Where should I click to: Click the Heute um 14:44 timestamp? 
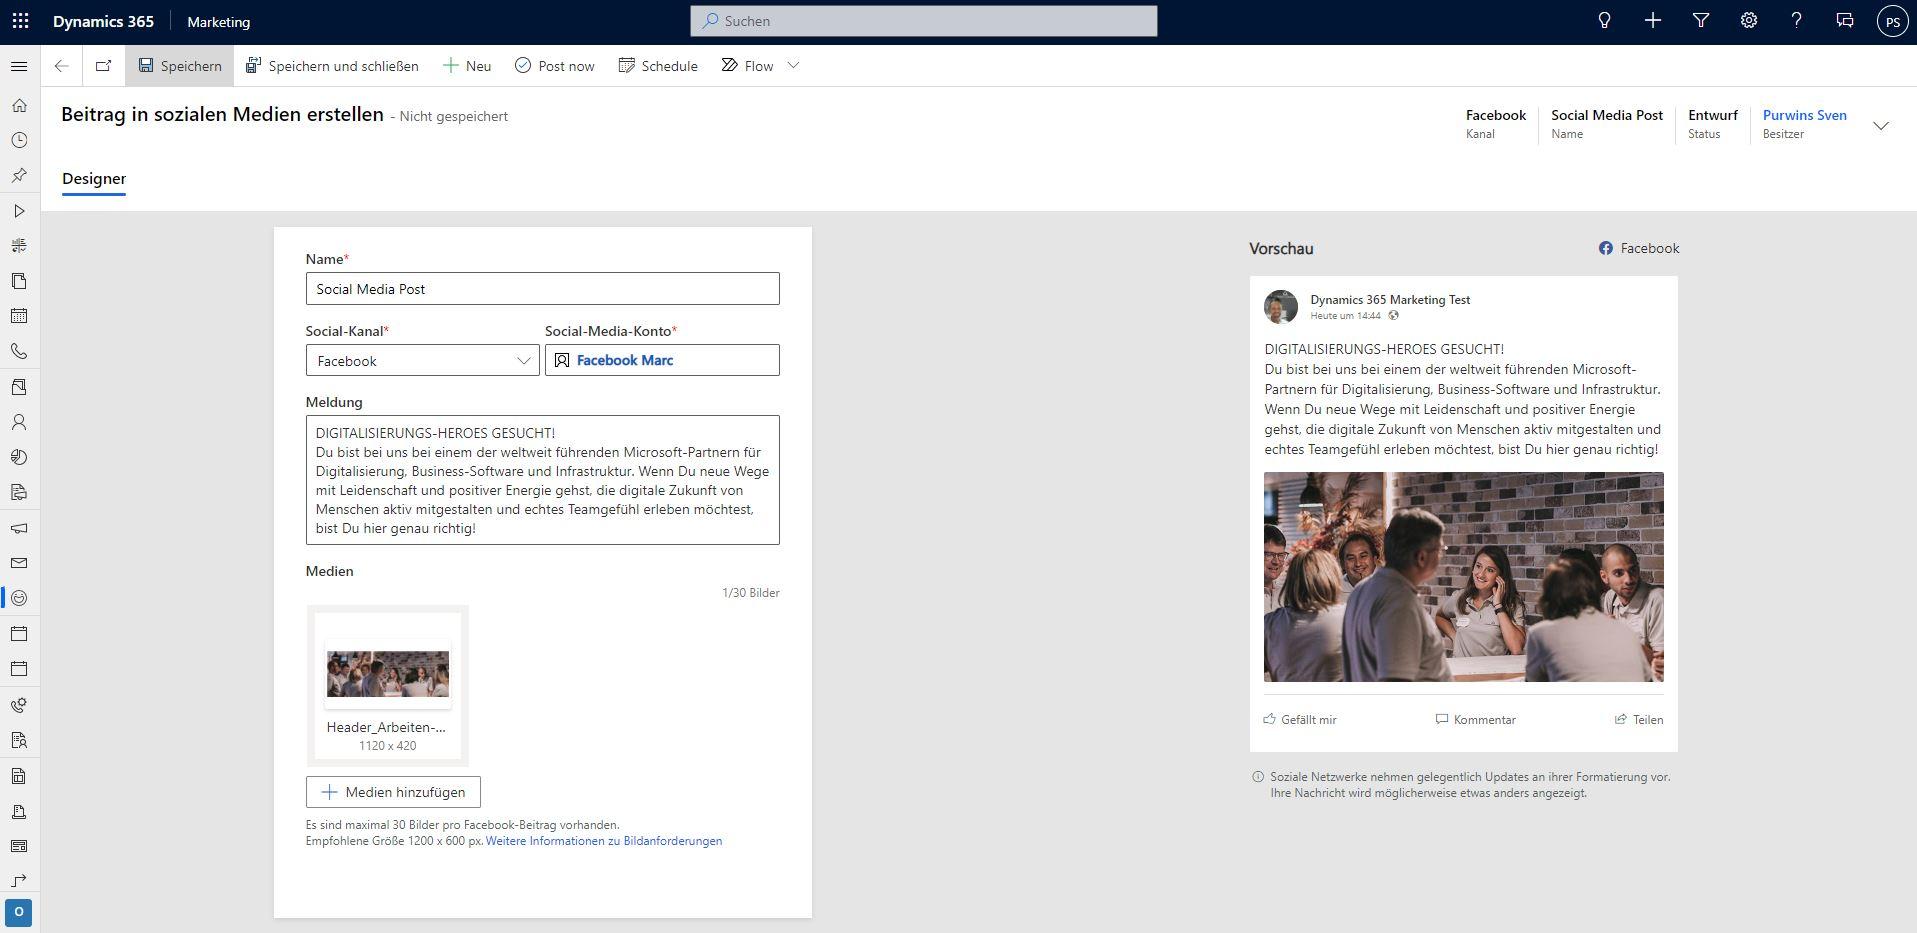click(1345, 316)
